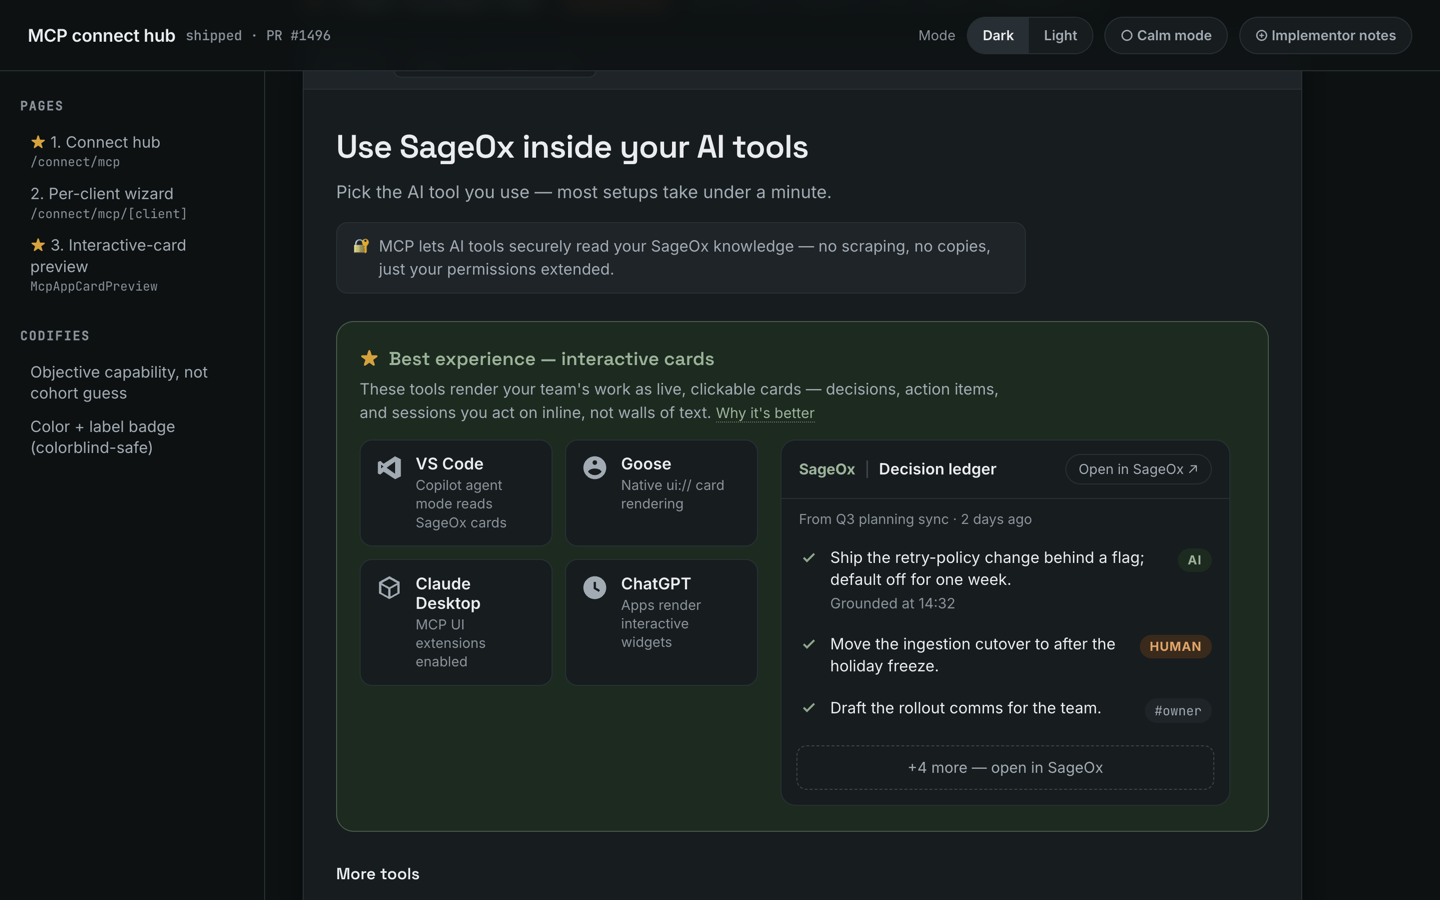Click the star icon beside Best experience
The height and width of the screenshot is (900, 1440).
coord(369,358)
